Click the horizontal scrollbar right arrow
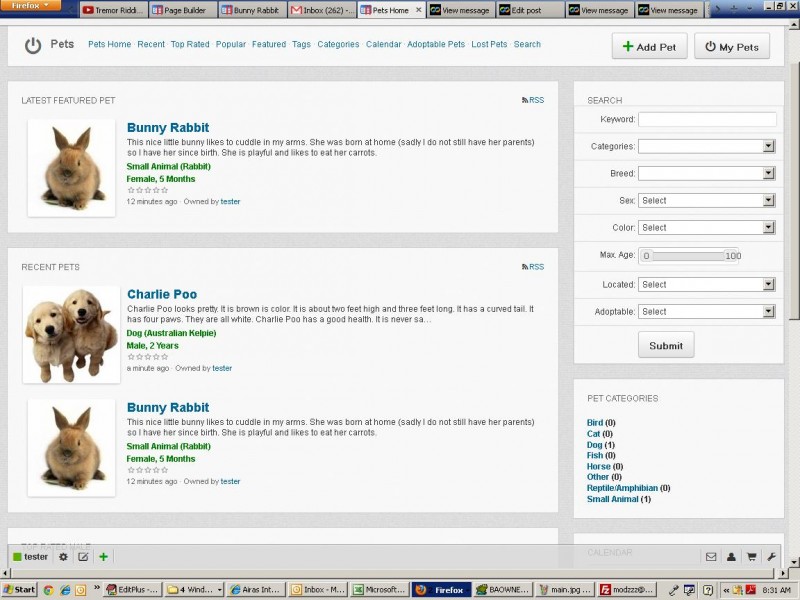This screenshot has width=800, height=600. pos(784,573)
